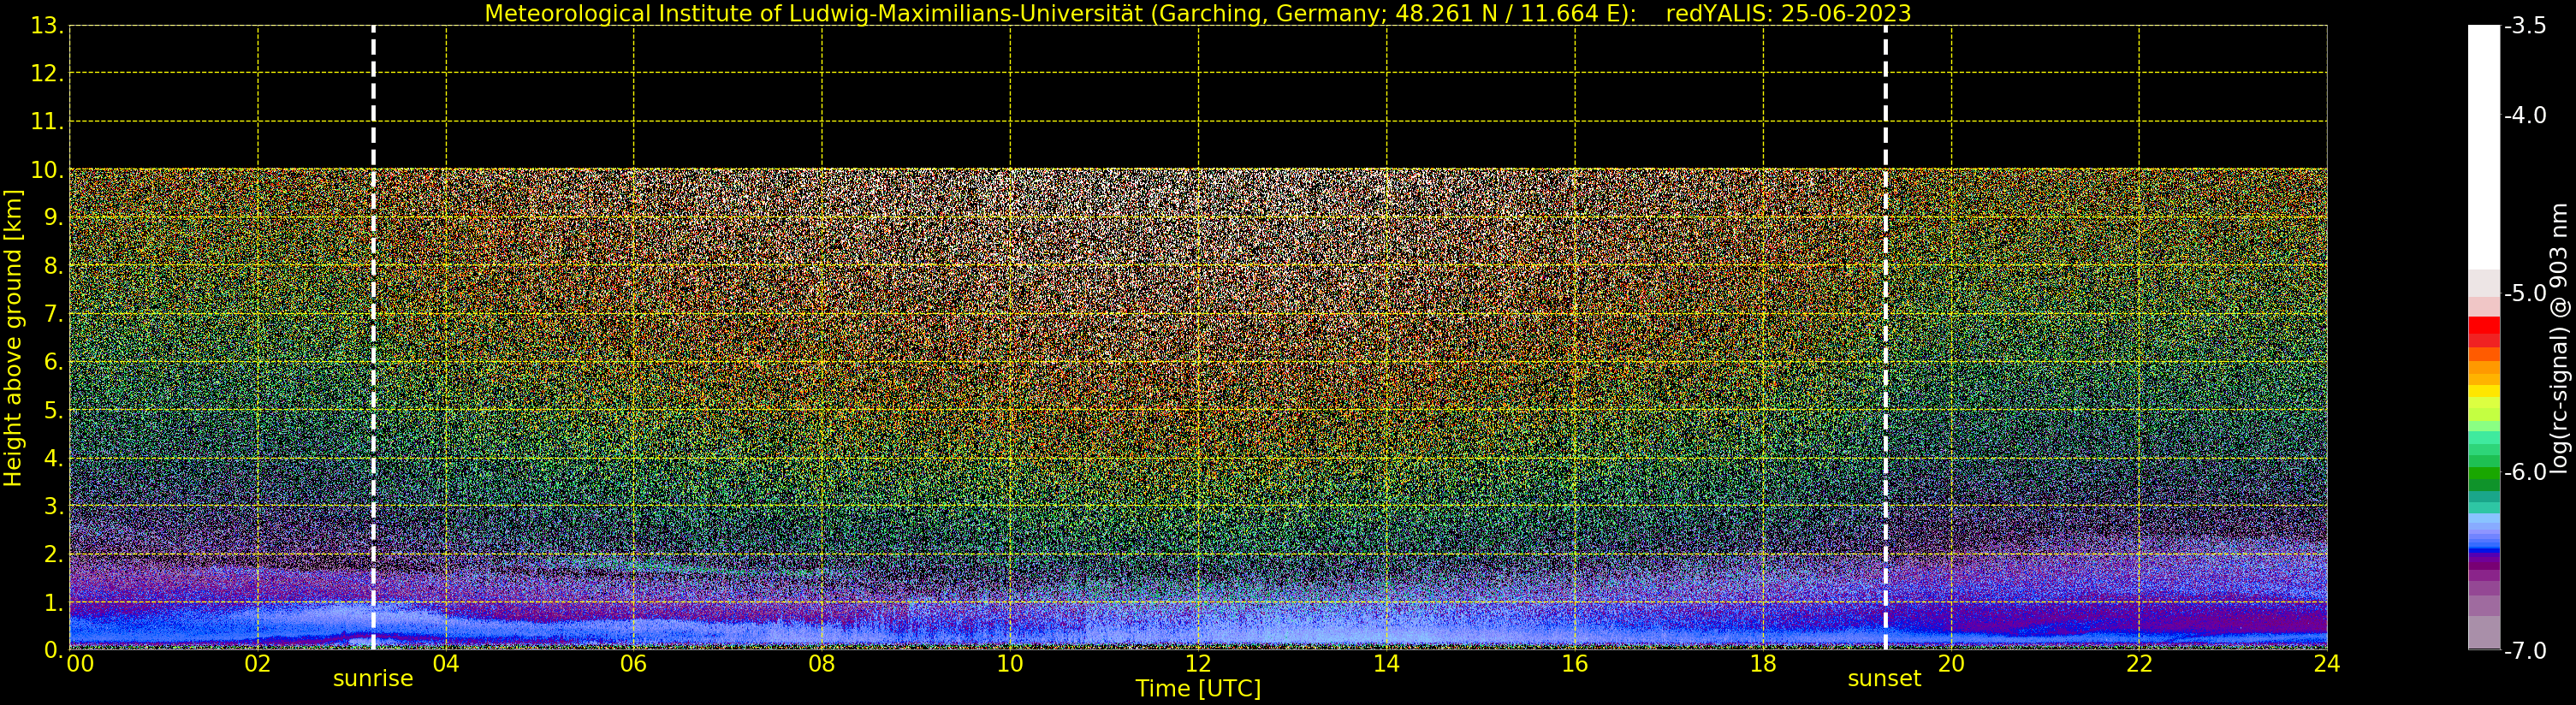Click the '12' time tick label
2576x705 pixels.
coord(1198,664)
